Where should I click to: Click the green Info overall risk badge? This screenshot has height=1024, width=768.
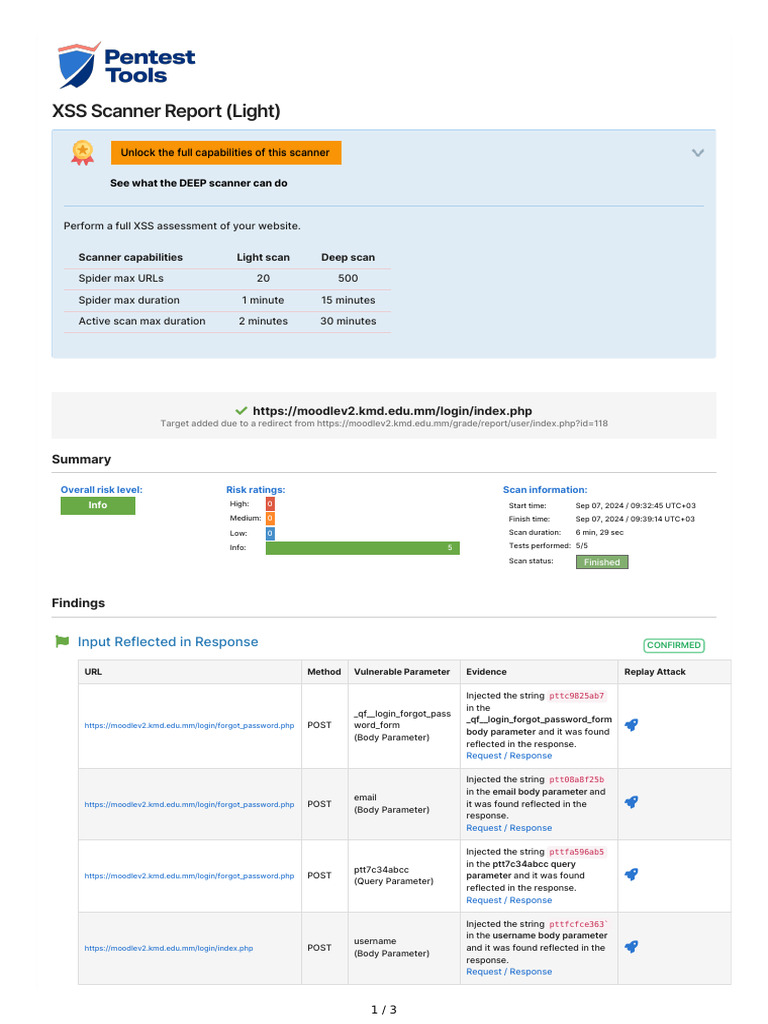click(x=98, y=505)
